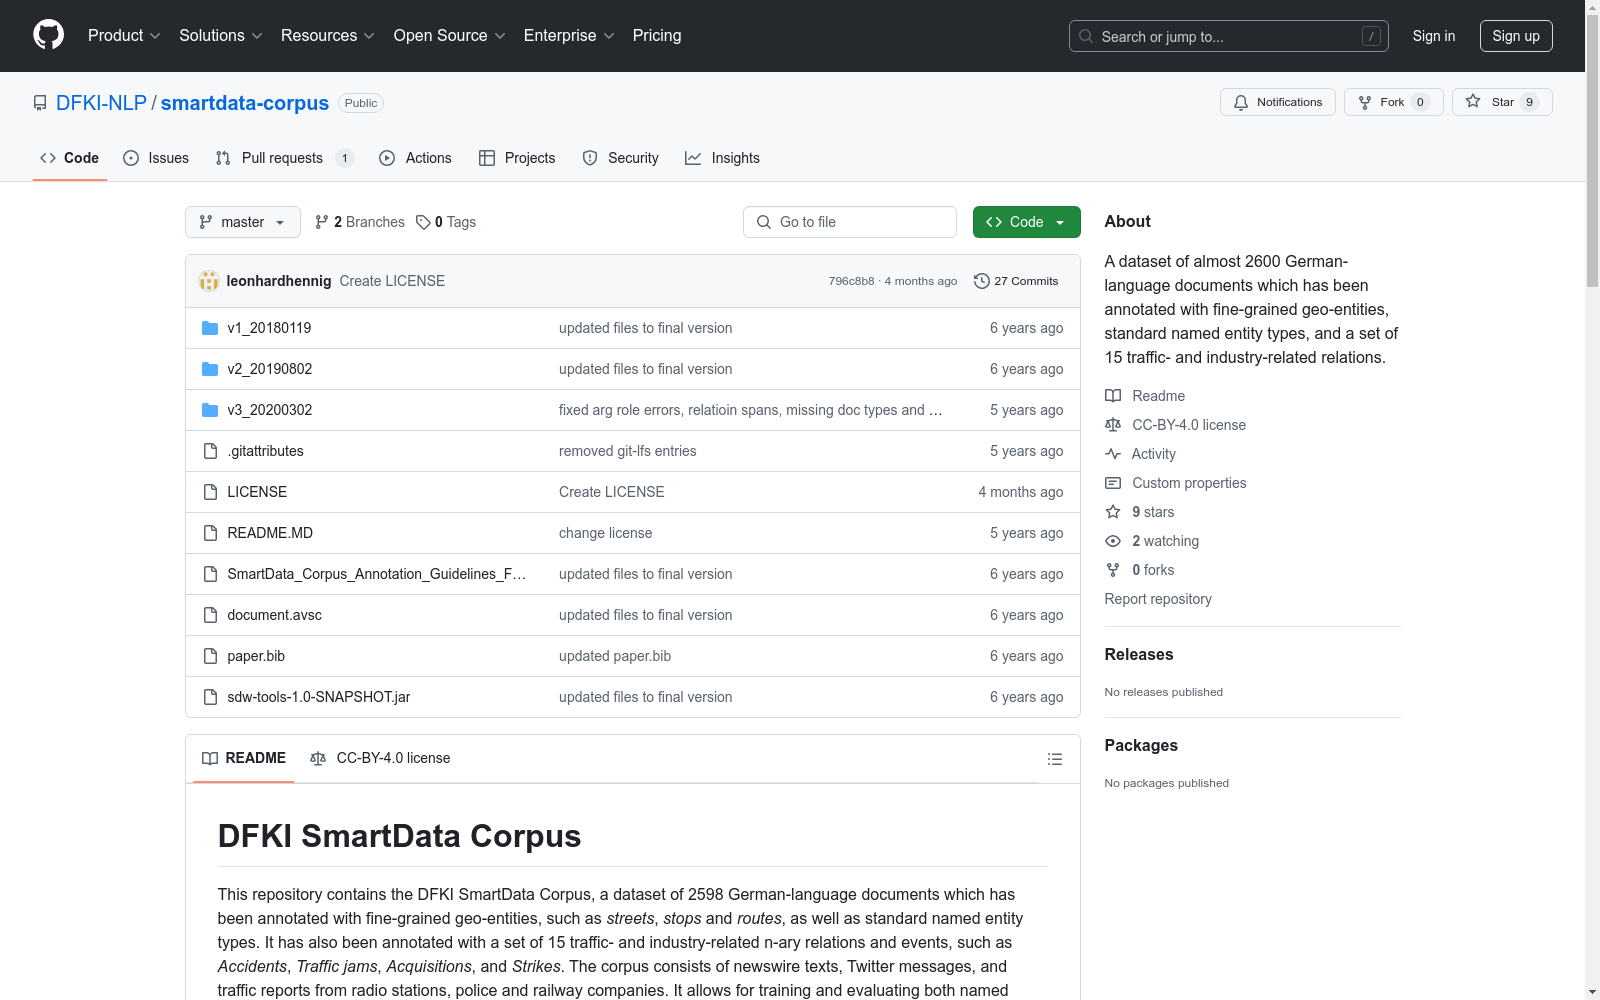Screen dimensions: 1600x1000
Task: Select the Security tab
Action: 620,158
